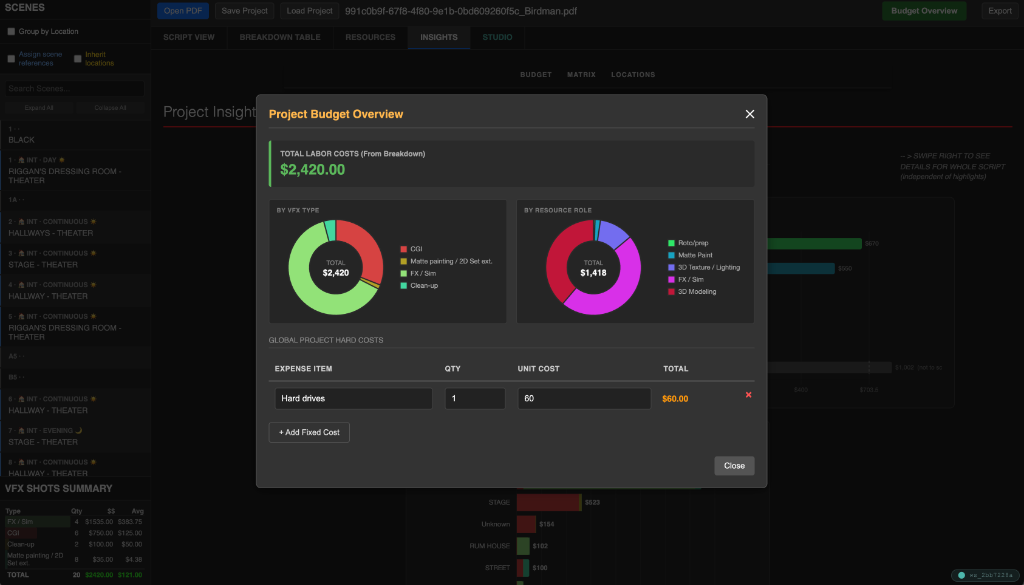Image resolution: width=1024 pixels, height=585 pixels.
Task: Click the house icon on scene 2 Hallways - Theater
Action: tap(20, 221)
